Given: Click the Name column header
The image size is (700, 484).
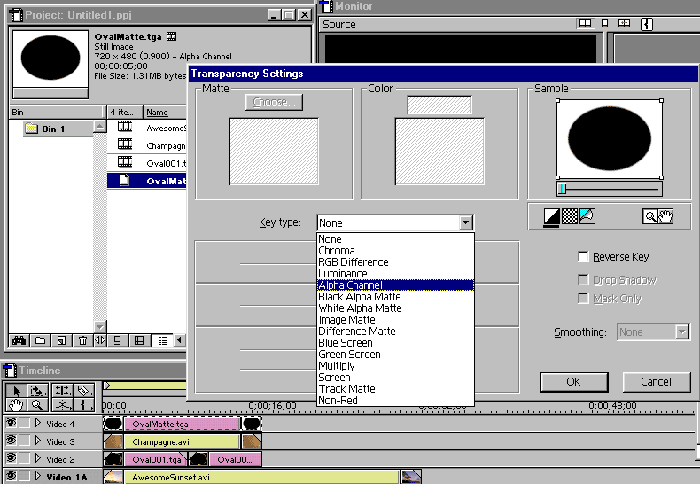Looking at the screenshot, I should pyautogui.click(x=165, y=112).
